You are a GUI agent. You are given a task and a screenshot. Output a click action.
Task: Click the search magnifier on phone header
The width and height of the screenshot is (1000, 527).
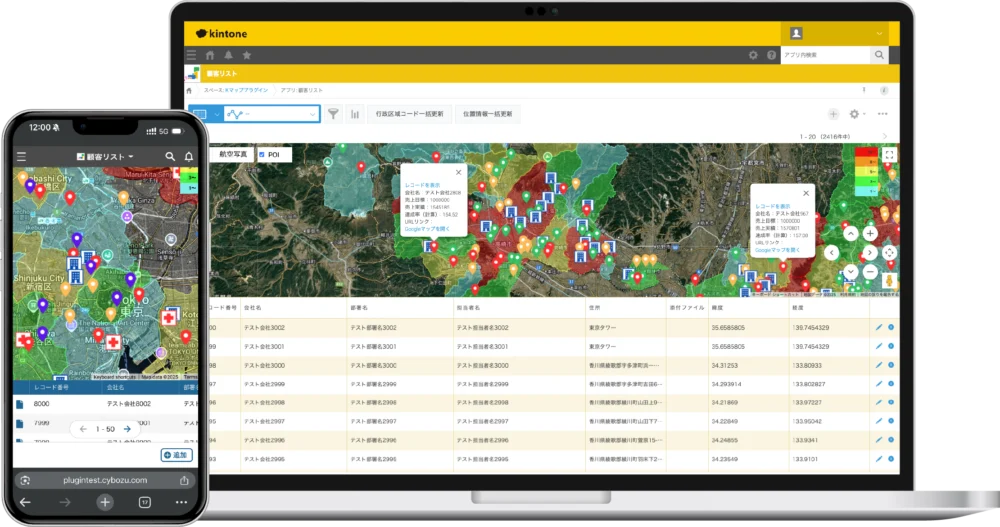pos(170,157)
